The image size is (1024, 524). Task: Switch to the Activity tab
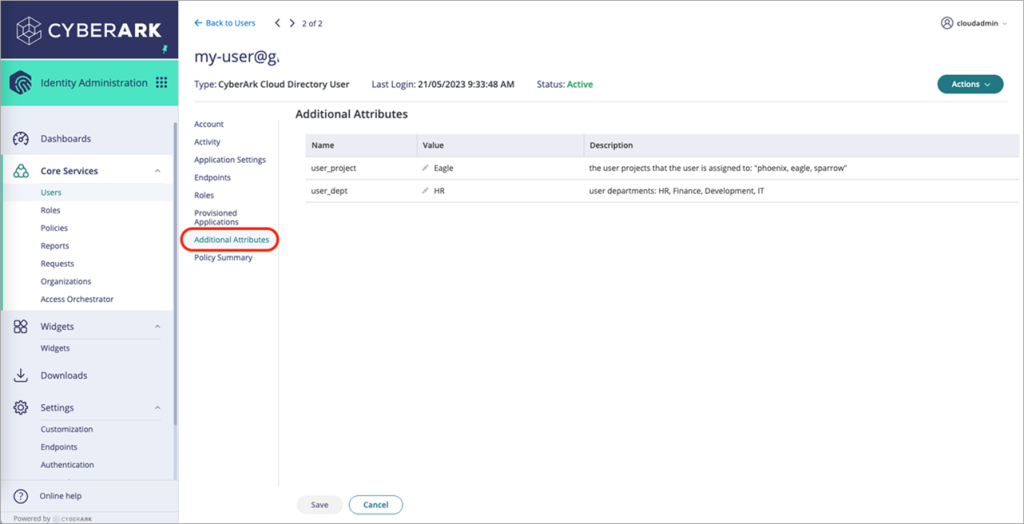coord(207,142)
